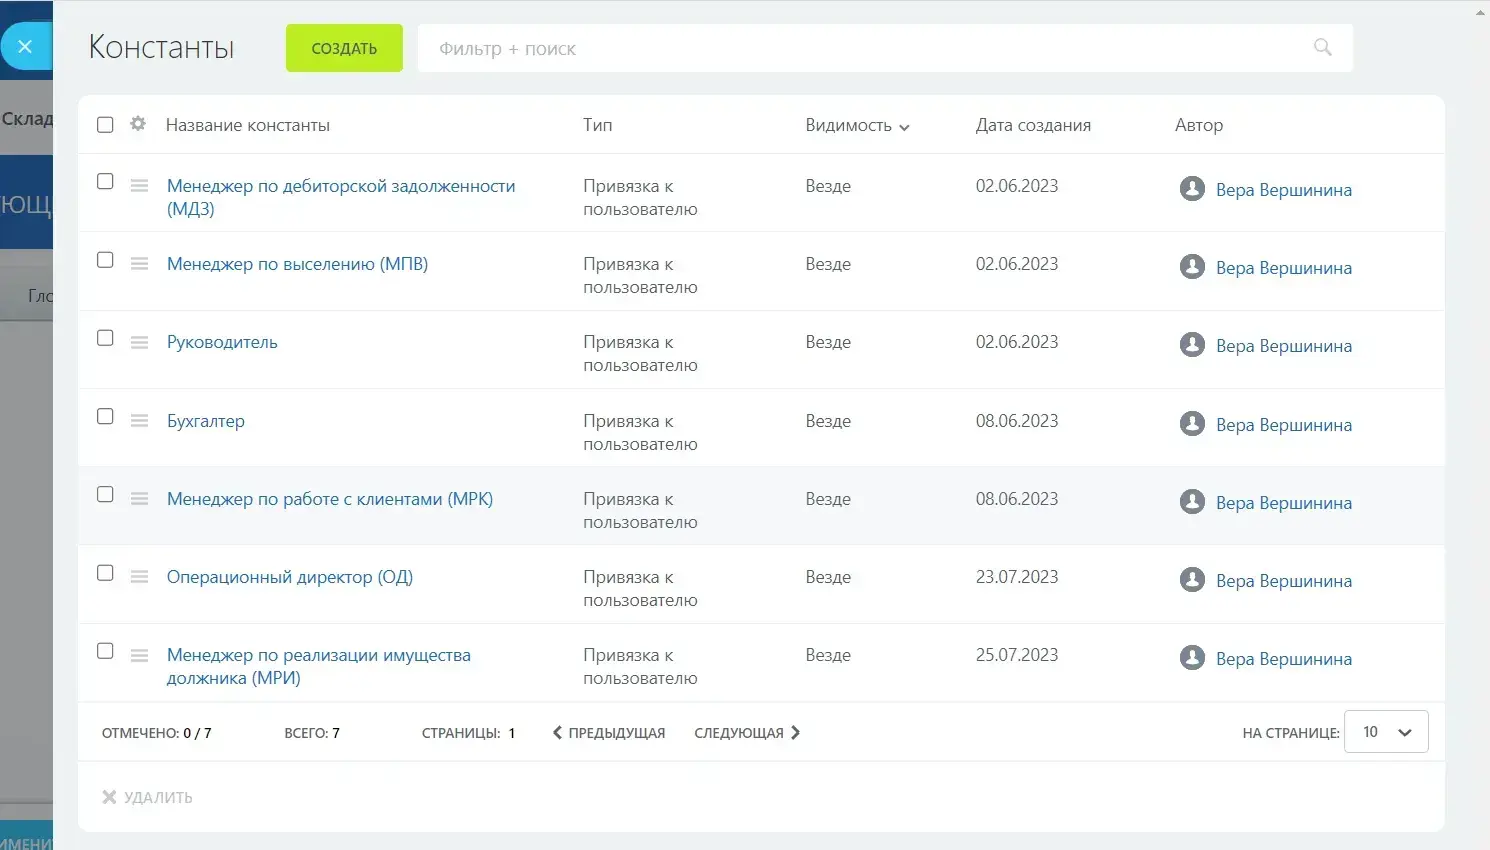Open Менеджер по дебиторской задолженности (МДЗ) link

(341, 197)
